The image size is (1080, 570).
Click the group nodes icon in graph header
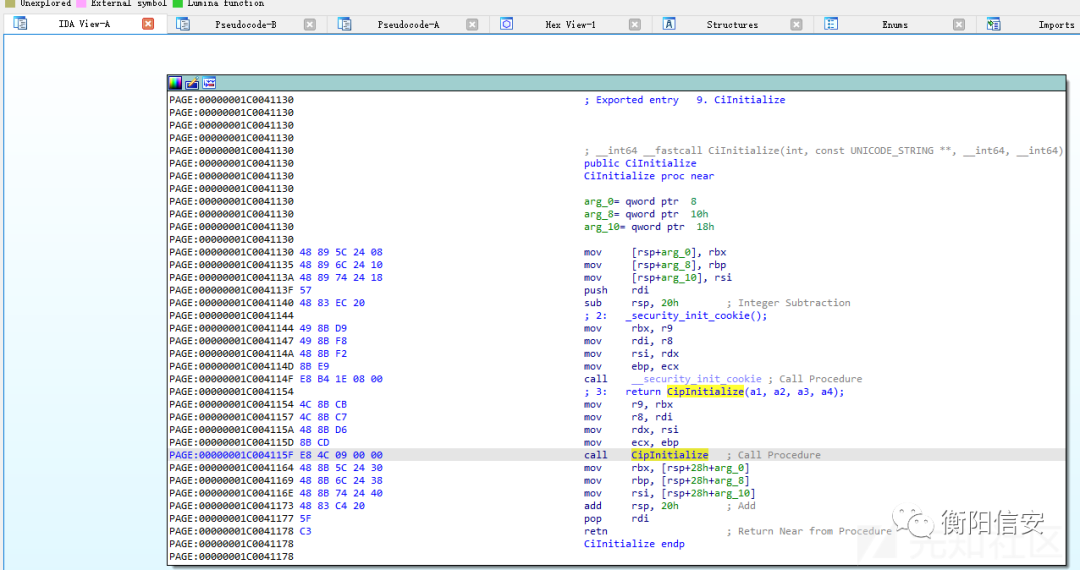[x=209, y=83]
